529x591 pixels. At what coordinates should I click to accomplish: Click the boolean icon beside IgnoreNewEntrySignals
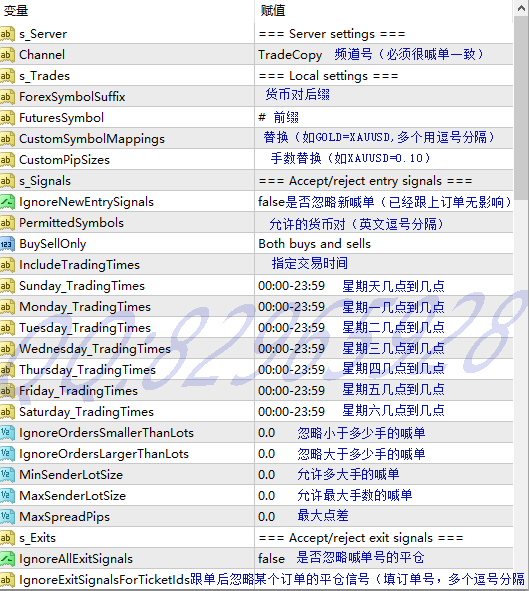click(x=7, y=202)
